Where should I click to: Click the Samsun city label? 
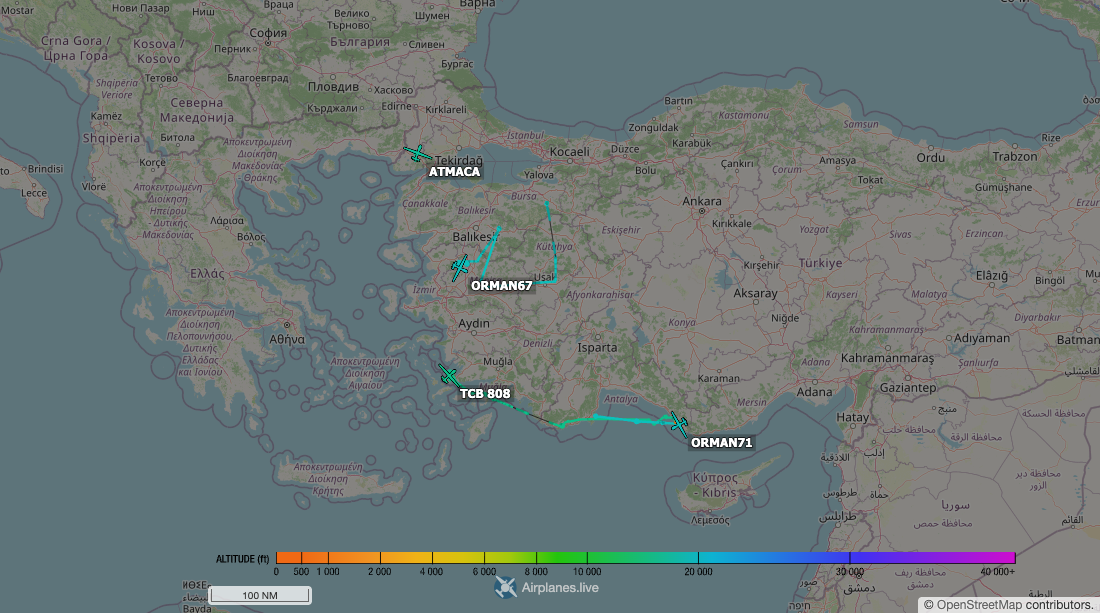[x=861, y=124]
